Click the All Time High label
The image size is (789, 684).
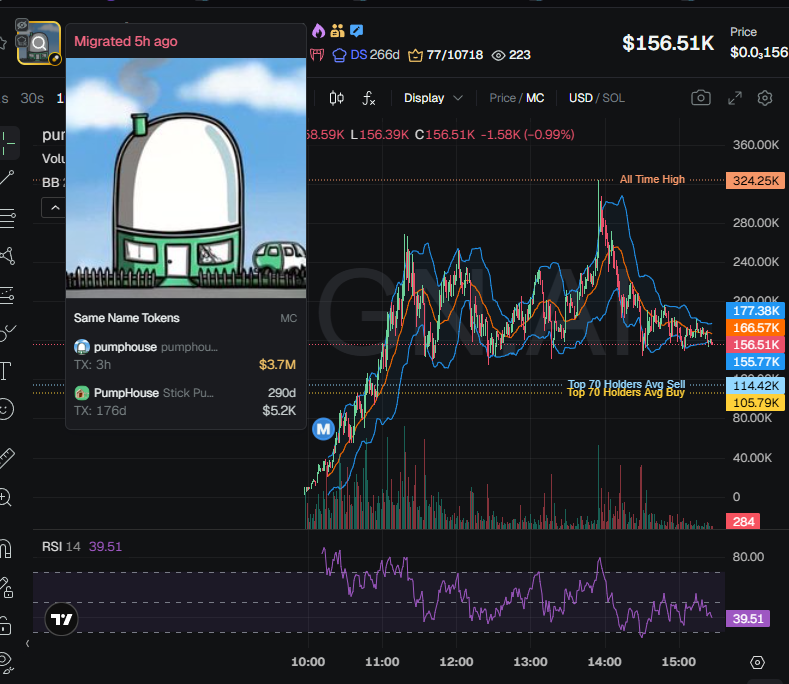click(x=652, y=179)
